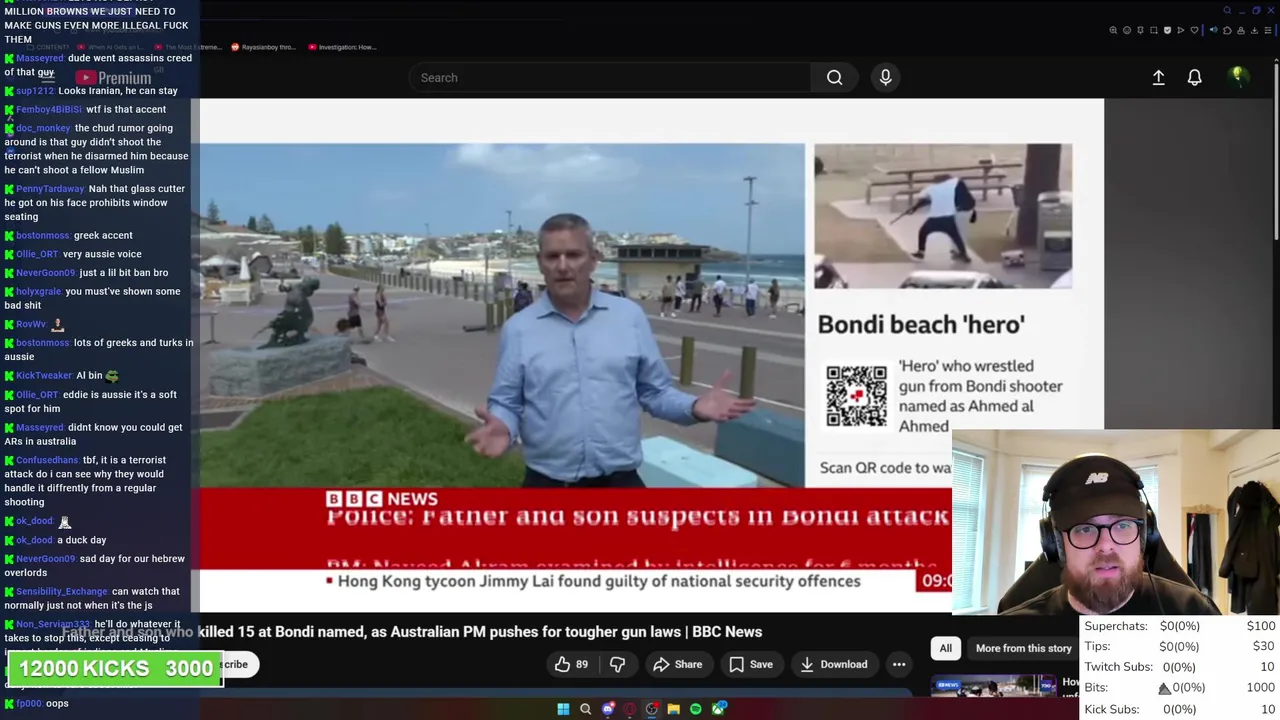
Task: Open the YouTube upload/create icon
Action: pyautogui.click(x=1158, y=77)
